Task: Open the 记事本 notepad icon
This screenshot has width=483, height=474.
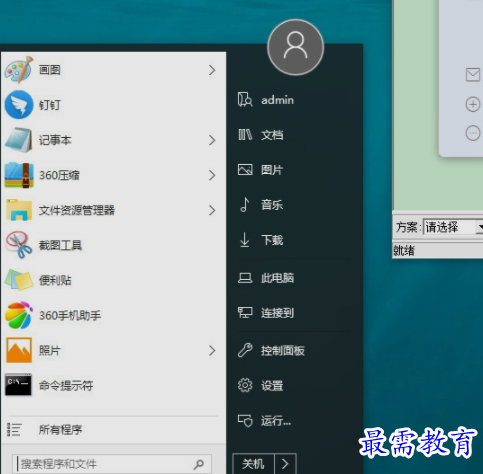Action: pyautogui.click(x=19, y=140)
